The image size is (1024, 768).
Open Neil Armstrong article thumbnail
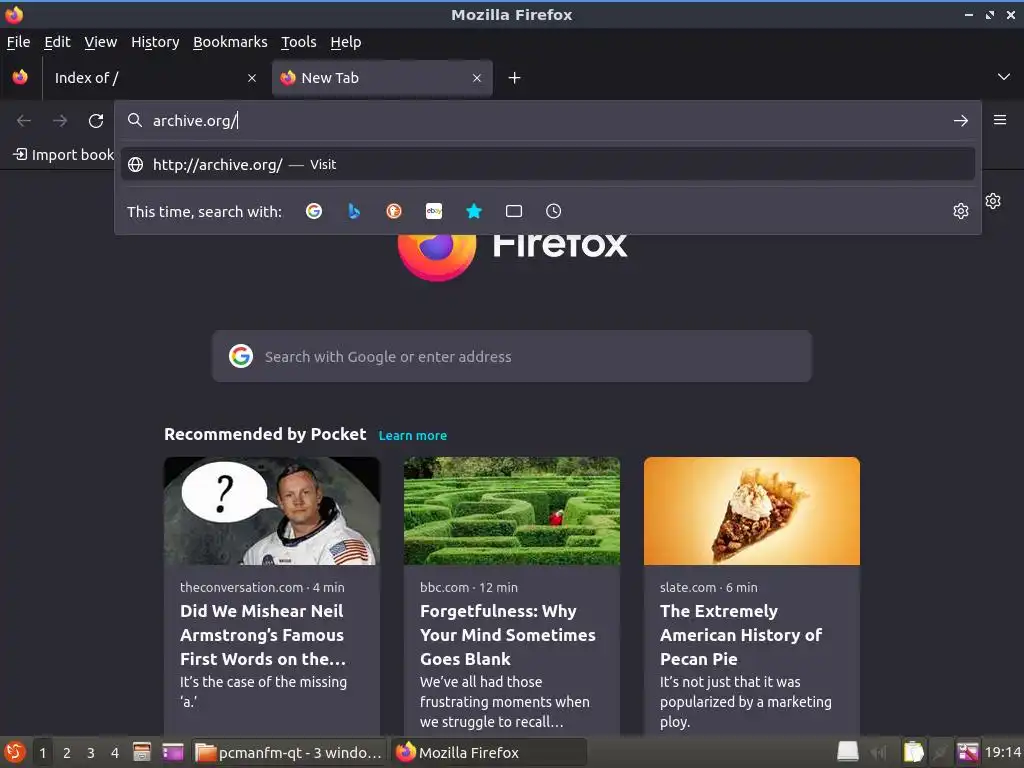[x=272, y=511]
